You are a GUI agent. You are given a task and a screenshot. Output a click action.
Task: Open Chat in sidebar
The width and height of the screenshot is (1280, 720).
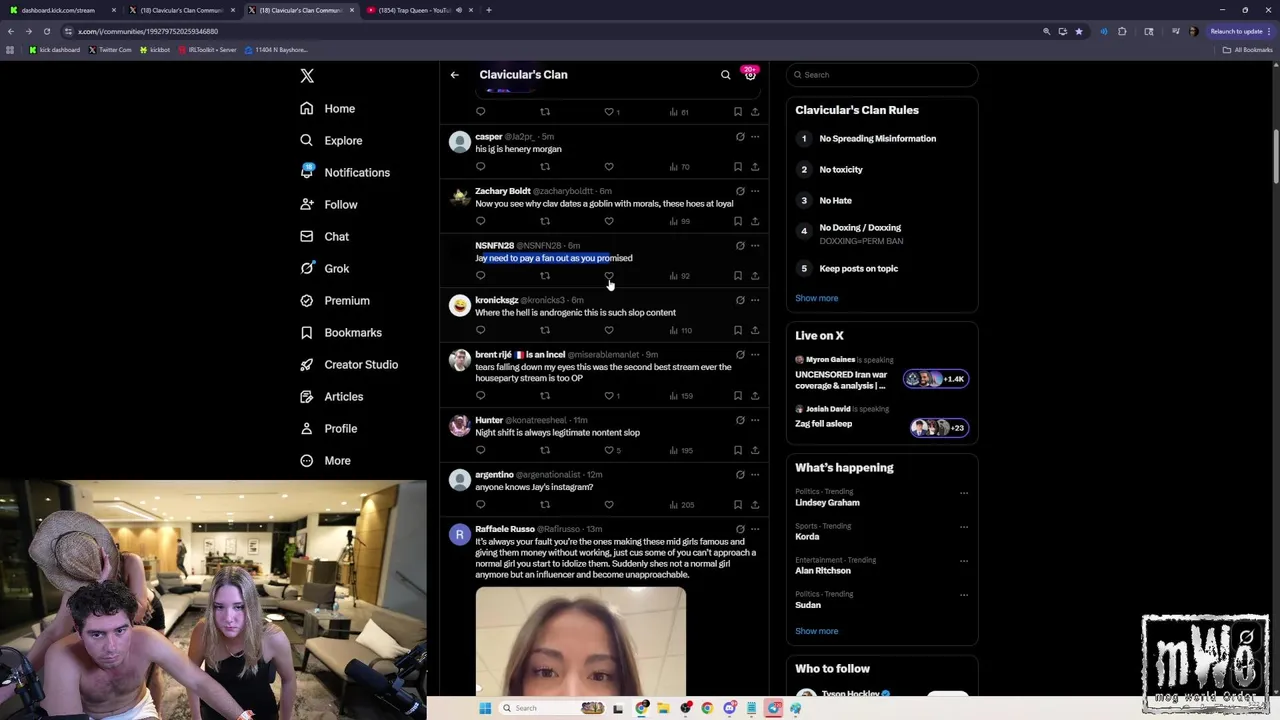pyautogui.click(x=324, y=236)
